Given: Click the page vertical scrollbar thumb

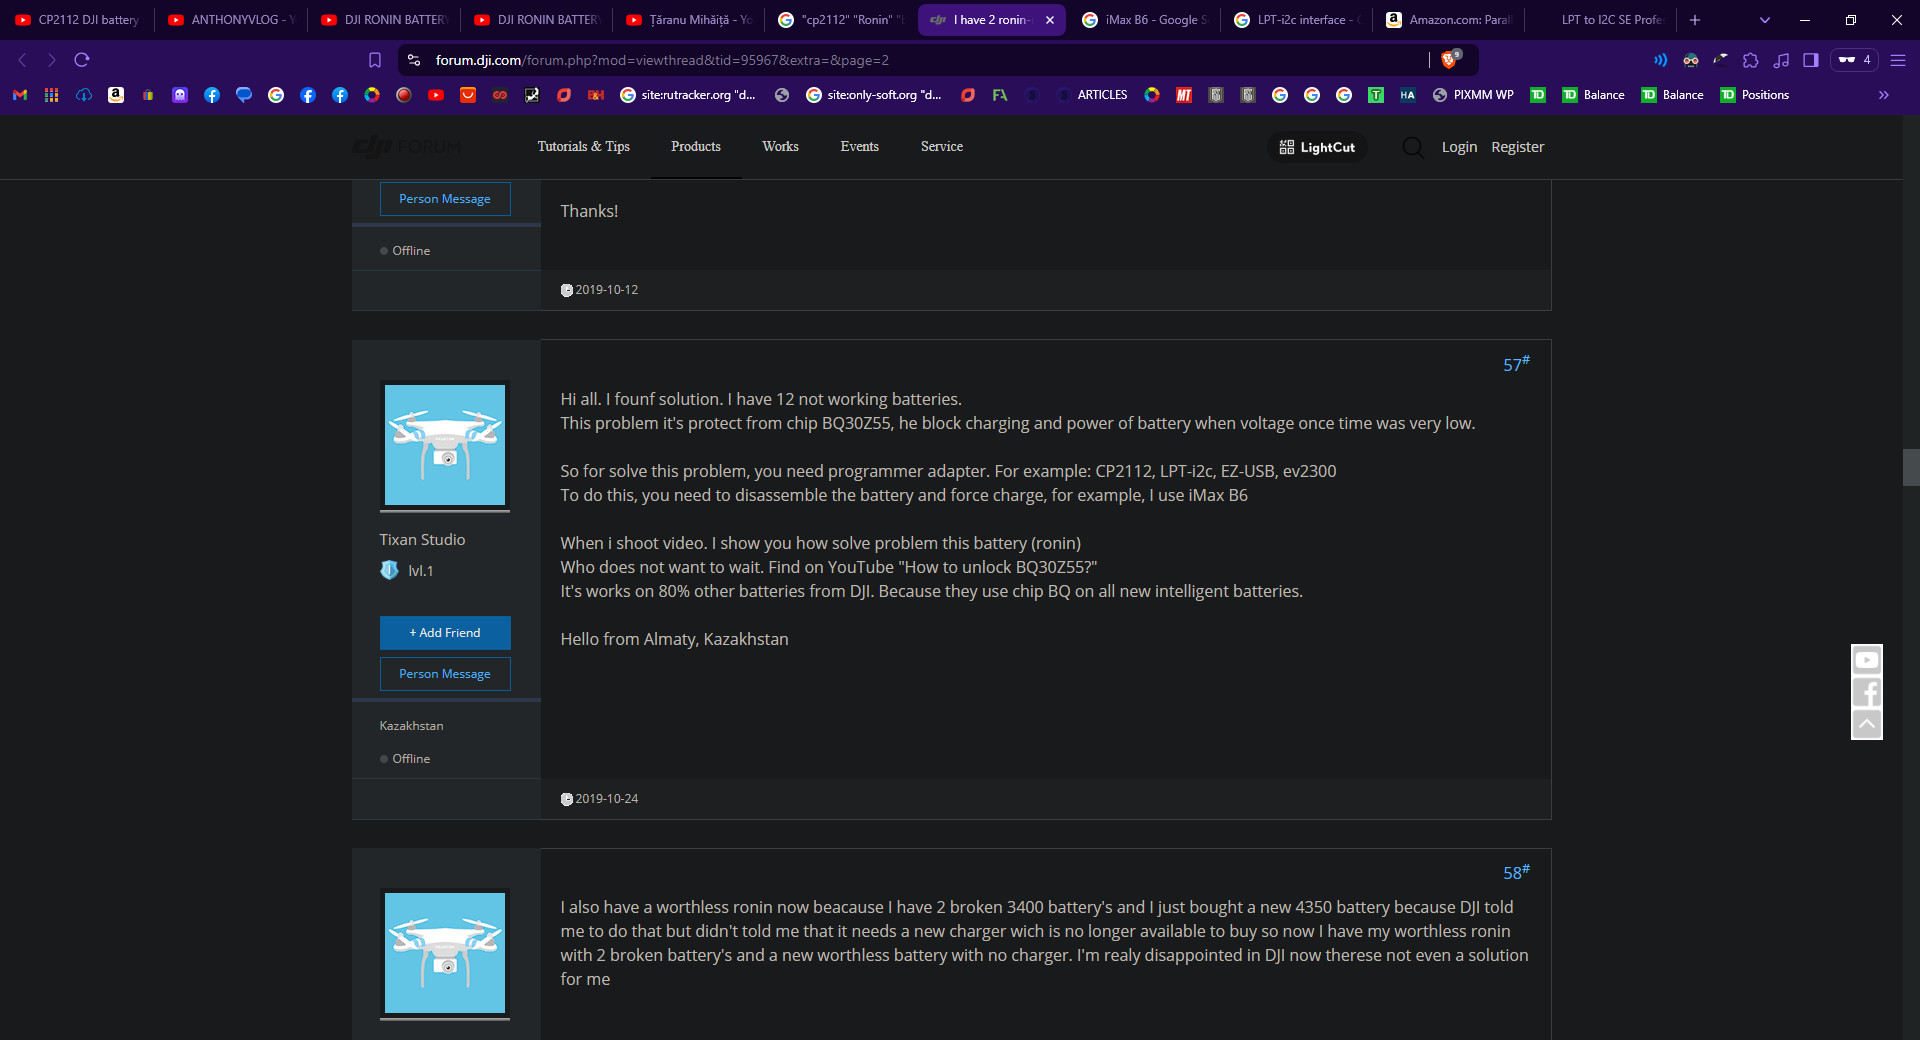Looking at the screenshot, I should pyautogui.click(x=1911, y=468).
